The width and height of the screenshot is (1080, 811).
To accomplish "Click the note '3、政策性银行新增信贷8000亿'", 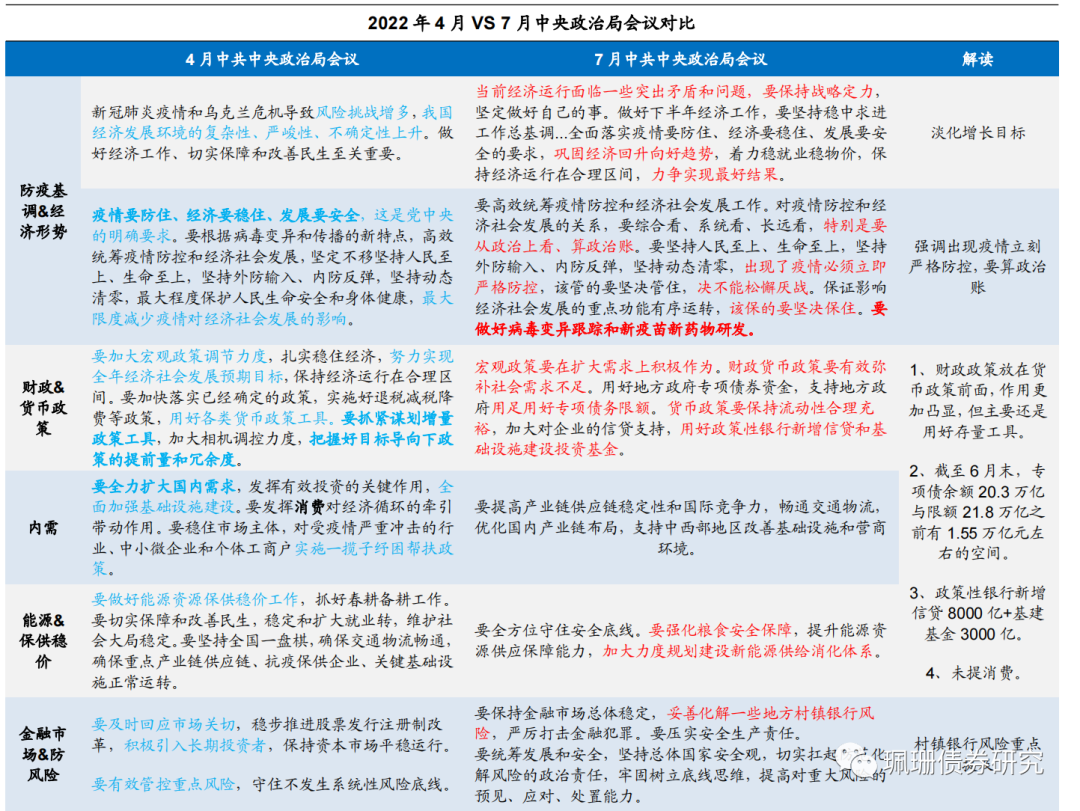I will click(x=977, y=603).
